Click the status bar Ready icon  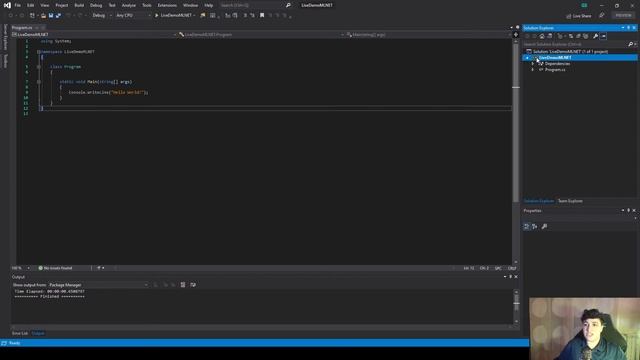[x=4, y=343]
